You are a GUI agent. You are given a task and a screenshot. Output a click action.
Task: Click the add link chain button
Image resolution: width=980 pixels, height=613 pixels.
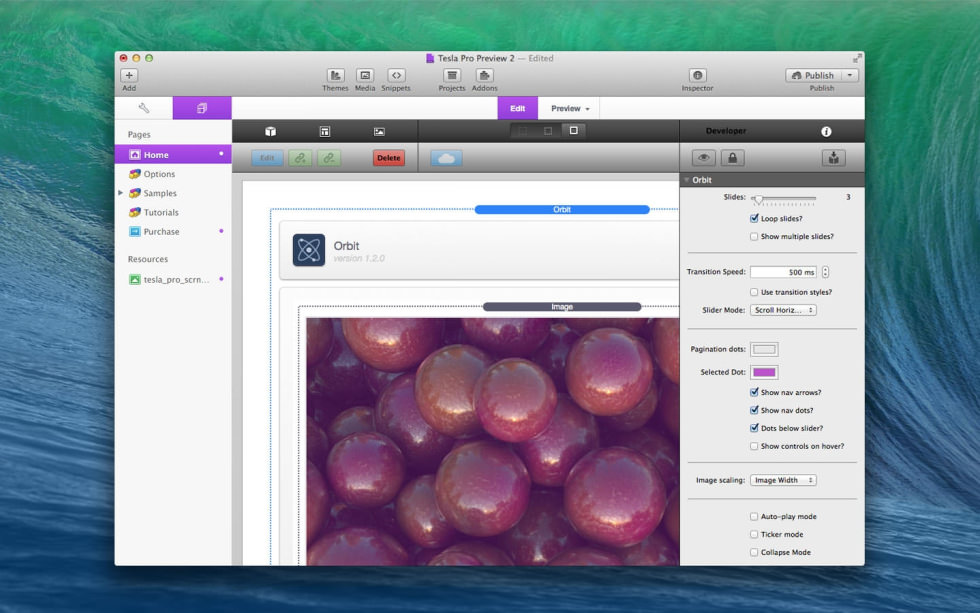(300, 158)
